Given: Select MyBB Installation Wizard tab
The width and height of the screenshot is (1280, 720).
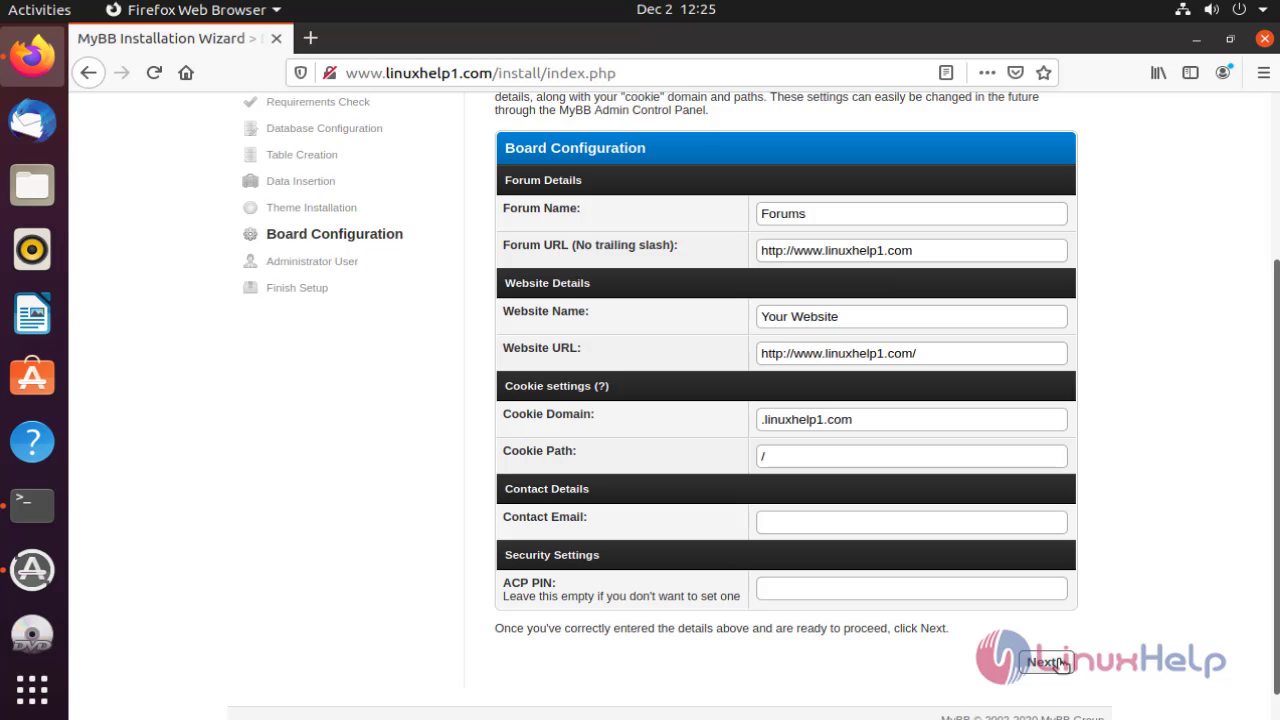Looking at the screenshot, I should (180, 39).
